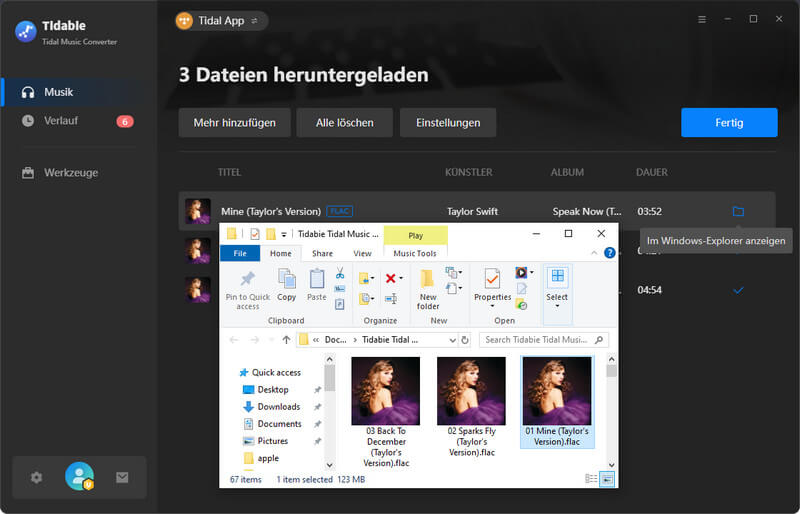This screenshot has height=514, width=800.
Task: Open Einstellungen from the toolbar buttons
Action: [448, 123]
